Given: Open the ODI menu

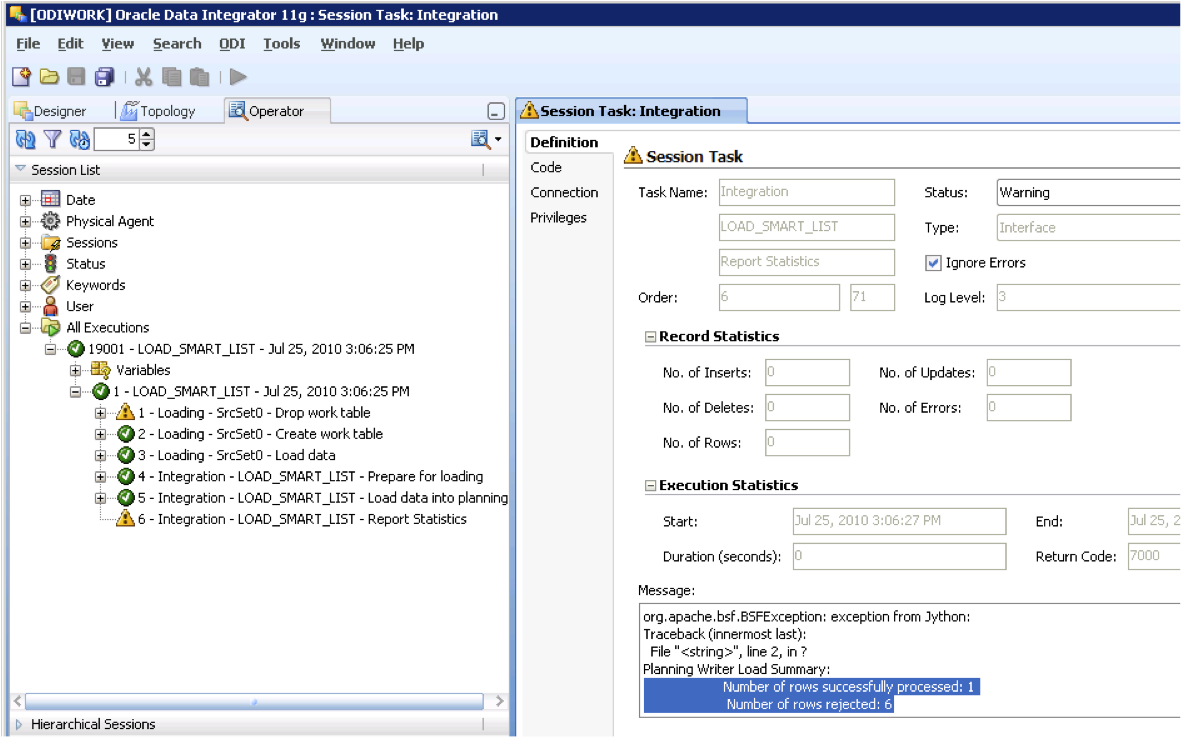Looking at the screenshot, I should click(x=232, y=44).
